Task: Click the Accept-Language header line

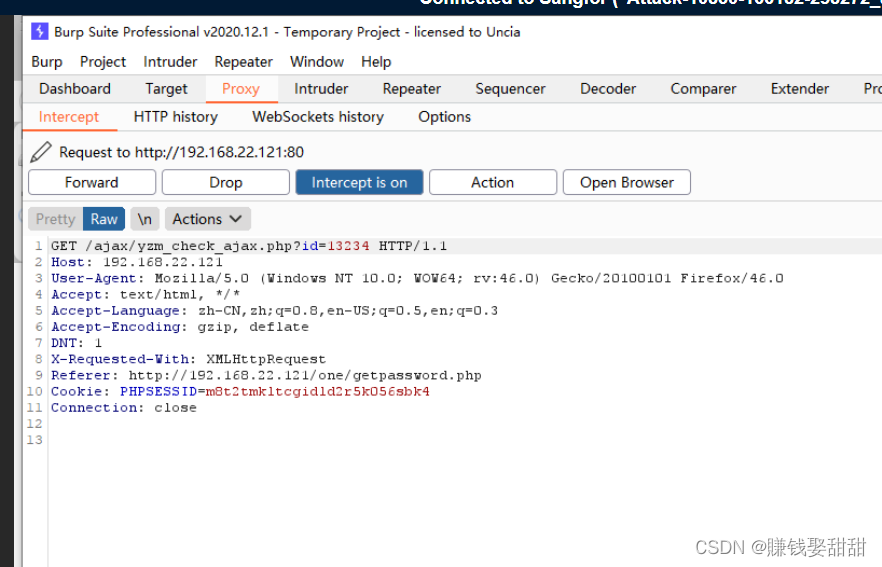Action: (x=274, y=311)
